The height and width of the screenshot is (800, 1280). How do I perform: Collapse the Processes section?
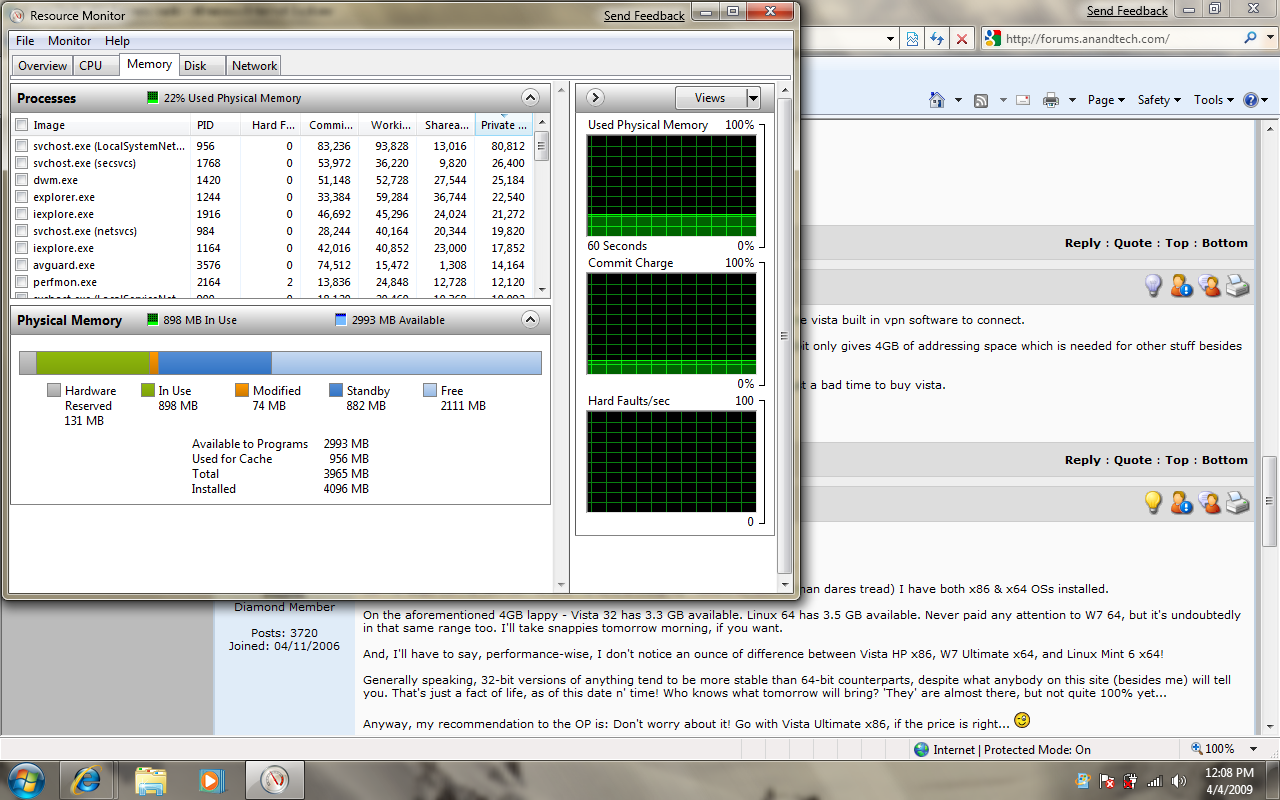pos(530,98)
